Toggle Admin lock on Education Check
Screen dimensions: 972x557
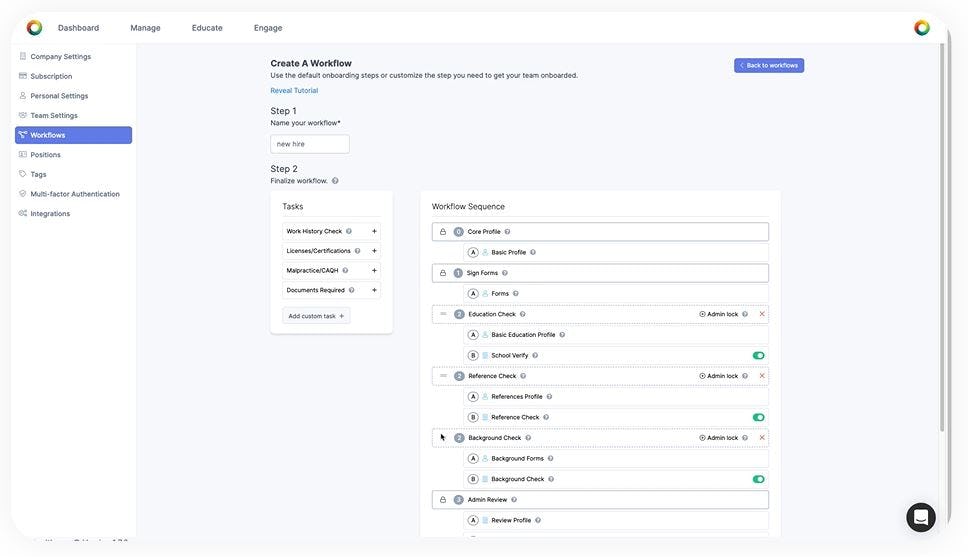coord(719,314)
